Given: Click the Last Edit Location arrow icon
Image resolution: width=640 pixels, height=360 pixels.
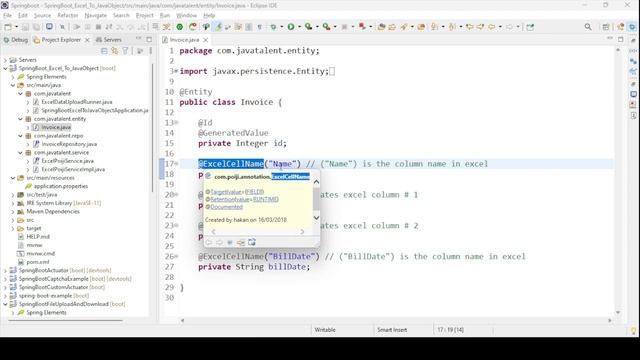Looking at the screenshot, I should tap(470, 27).
